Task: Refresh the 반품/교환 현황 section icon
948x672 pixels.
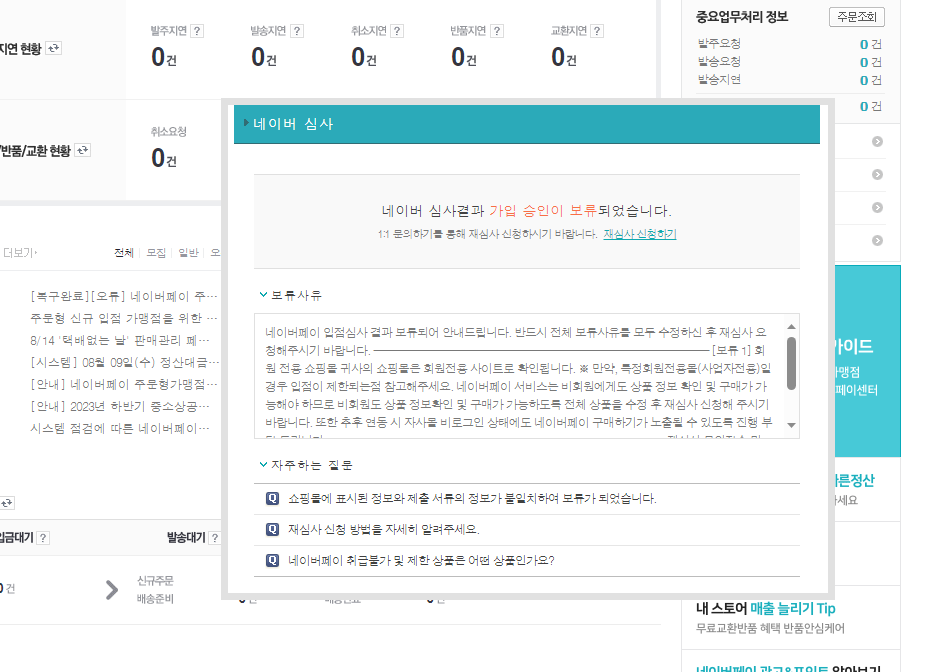Action: pos(83,150)
